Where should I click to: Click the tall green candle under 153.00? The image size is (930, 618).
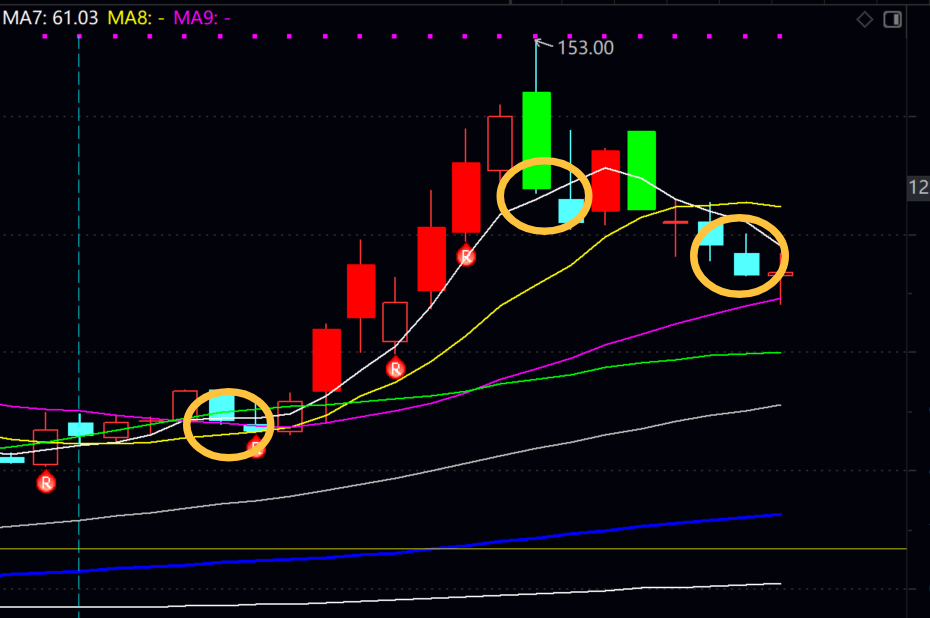point(537,140)
